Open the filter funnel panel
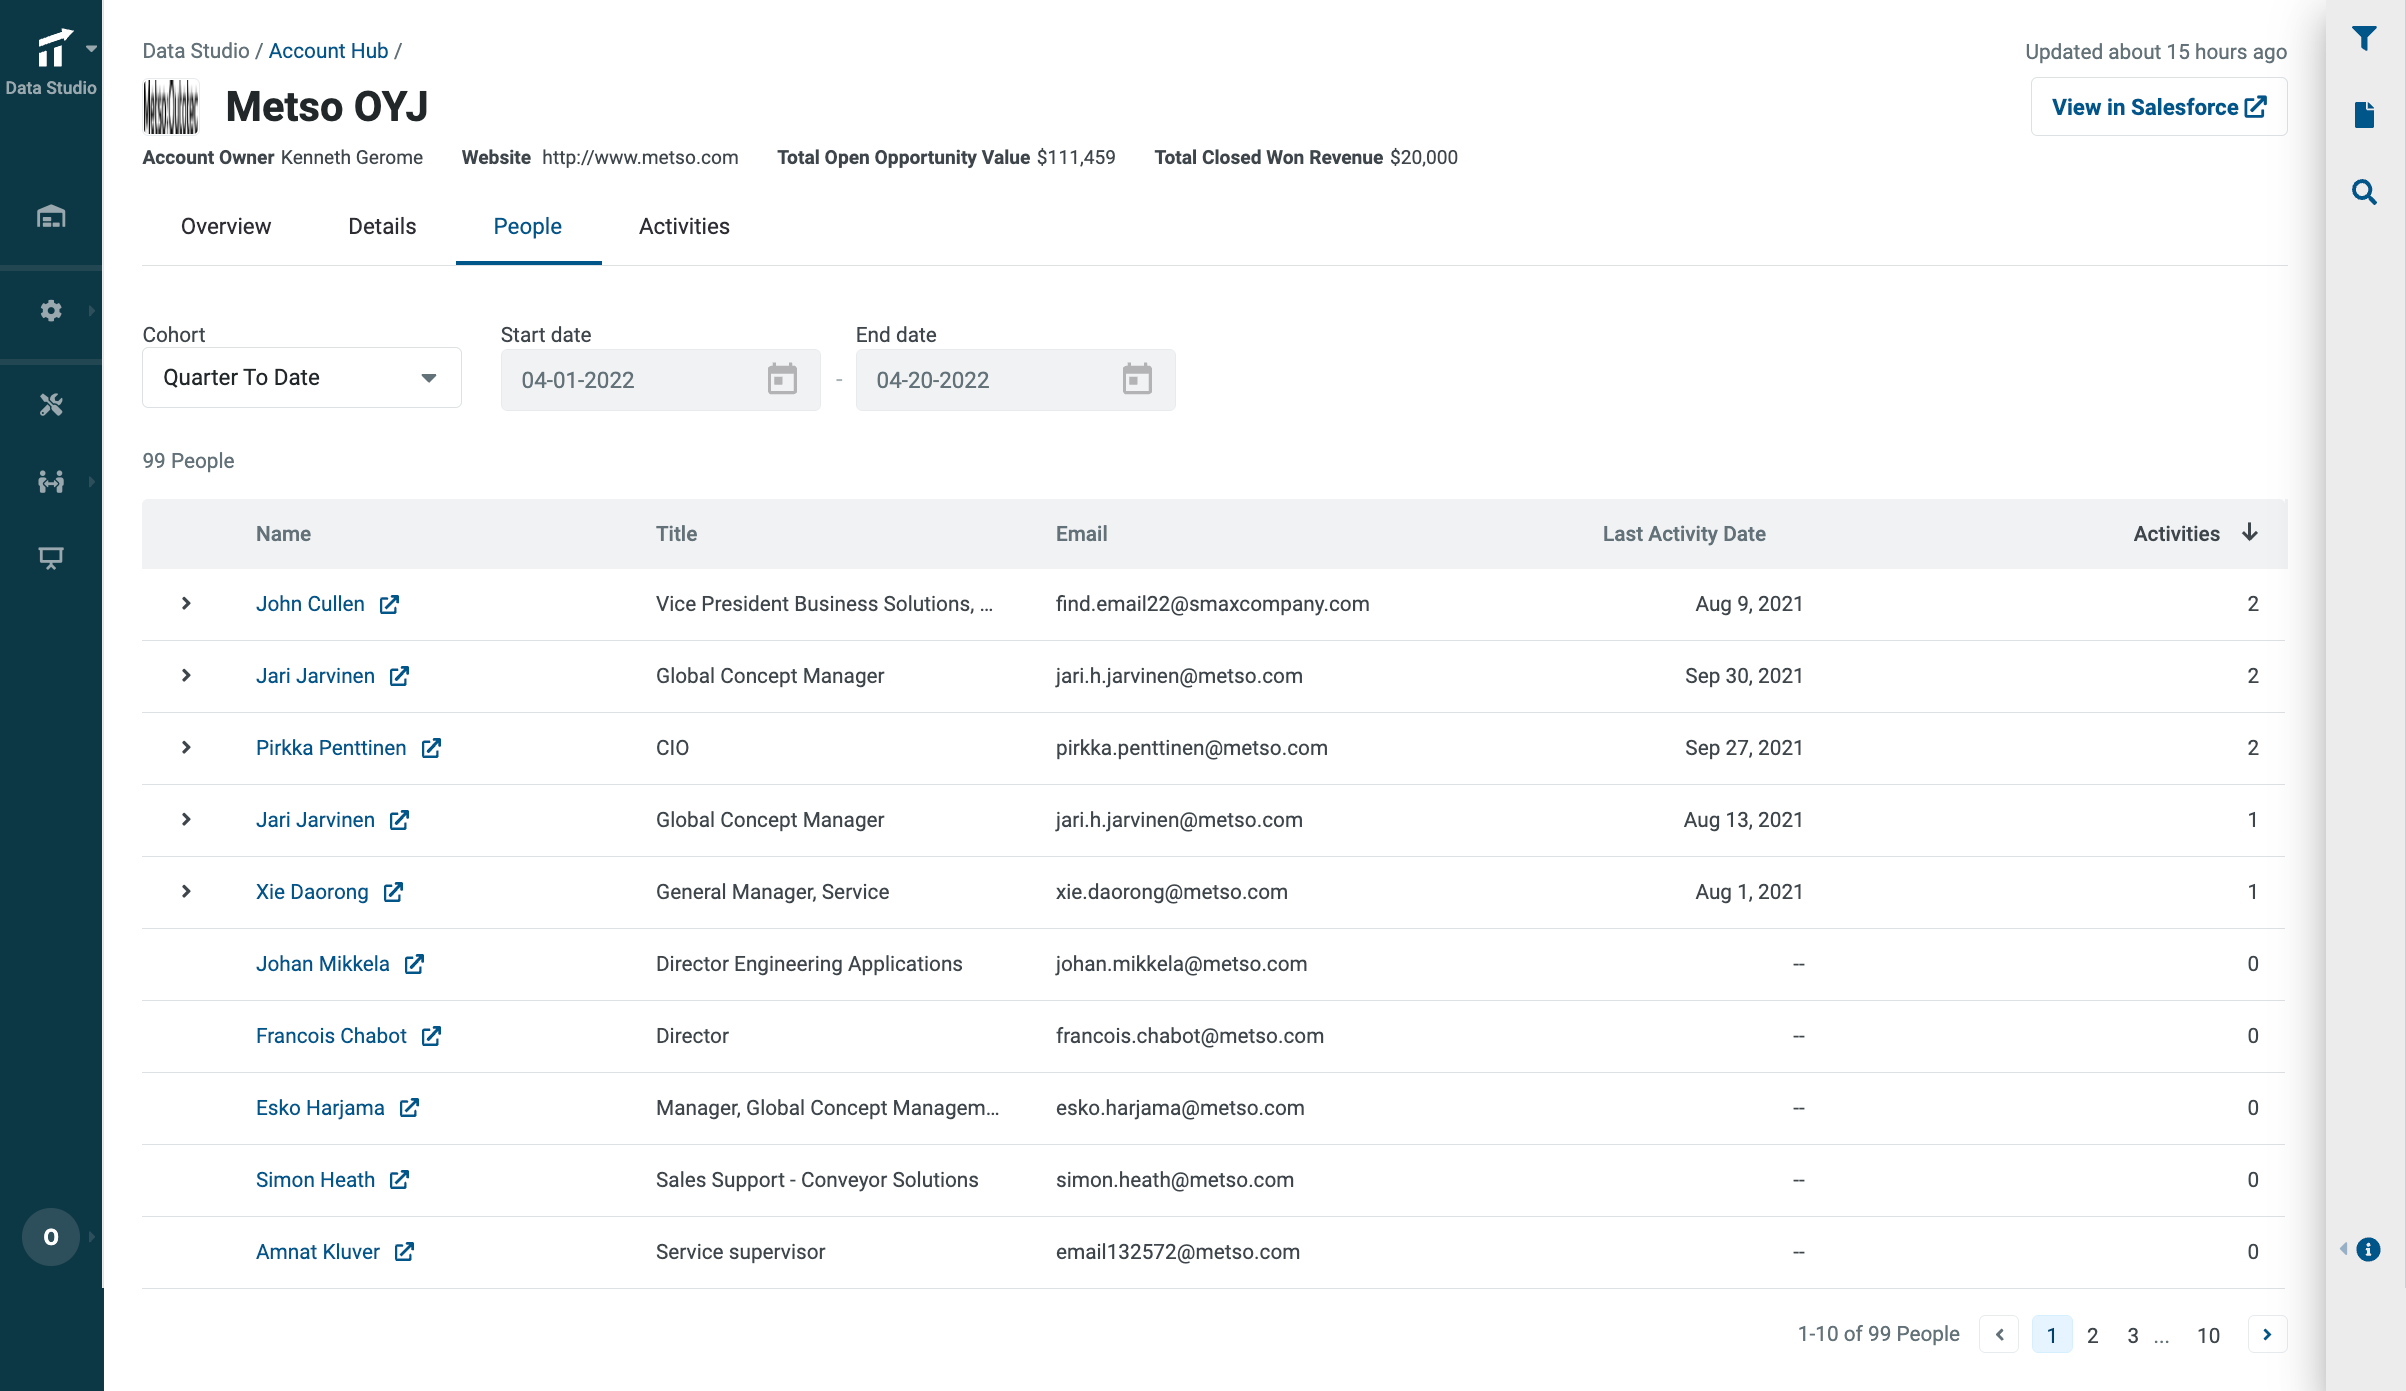The height and width of the screenshot is (1391, 2406). 2364,38
